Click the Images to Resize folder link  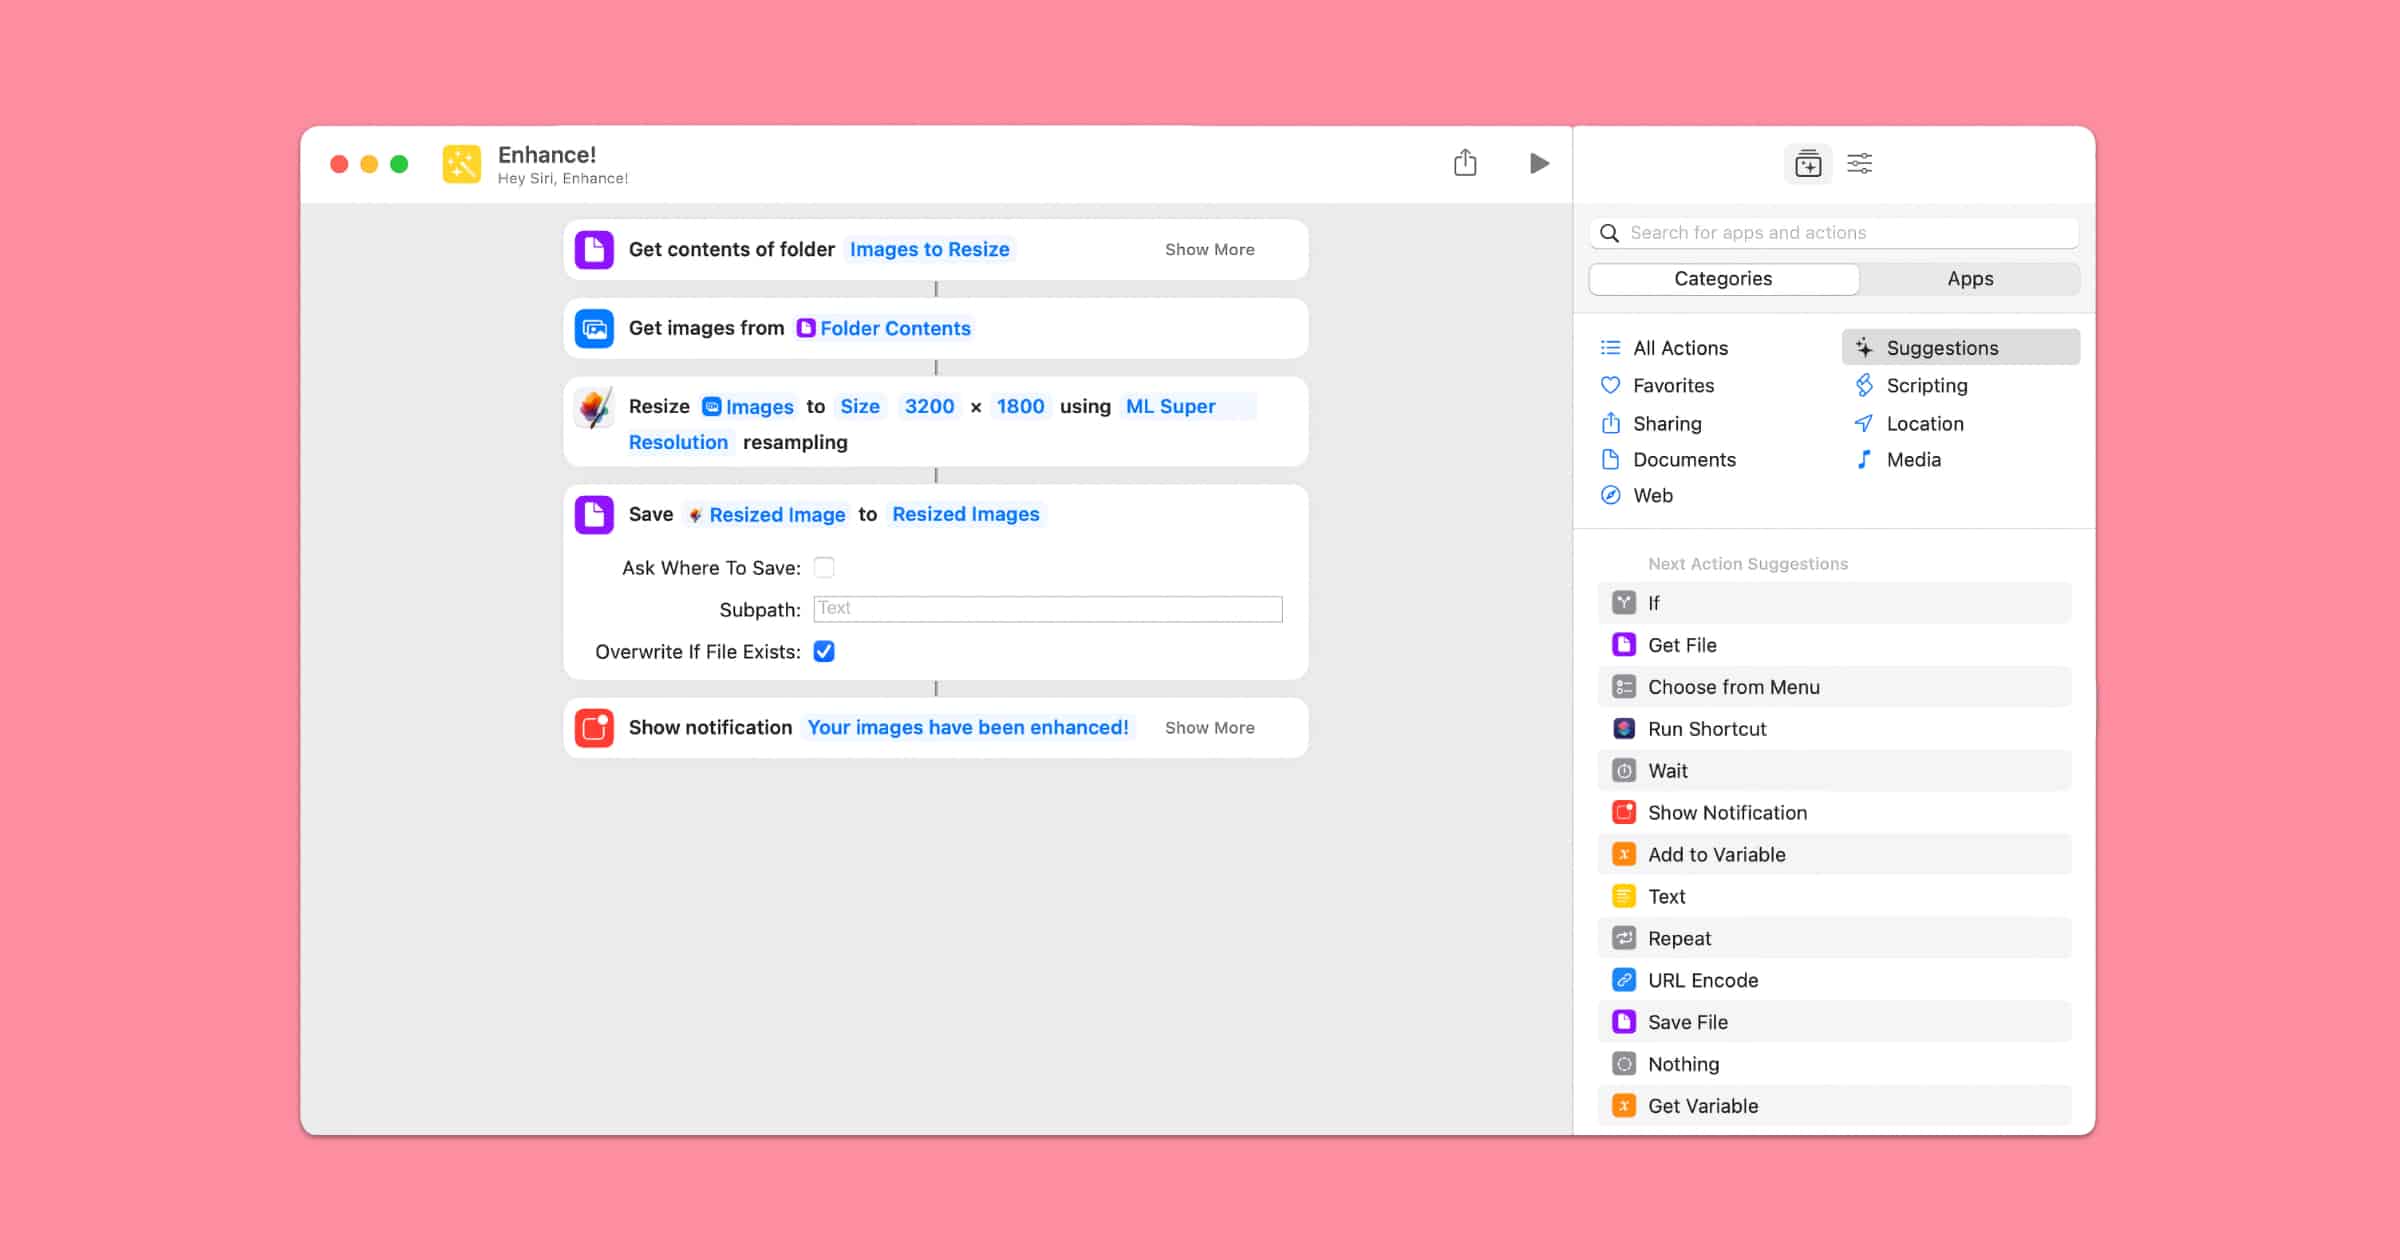[x=929, y=250]
